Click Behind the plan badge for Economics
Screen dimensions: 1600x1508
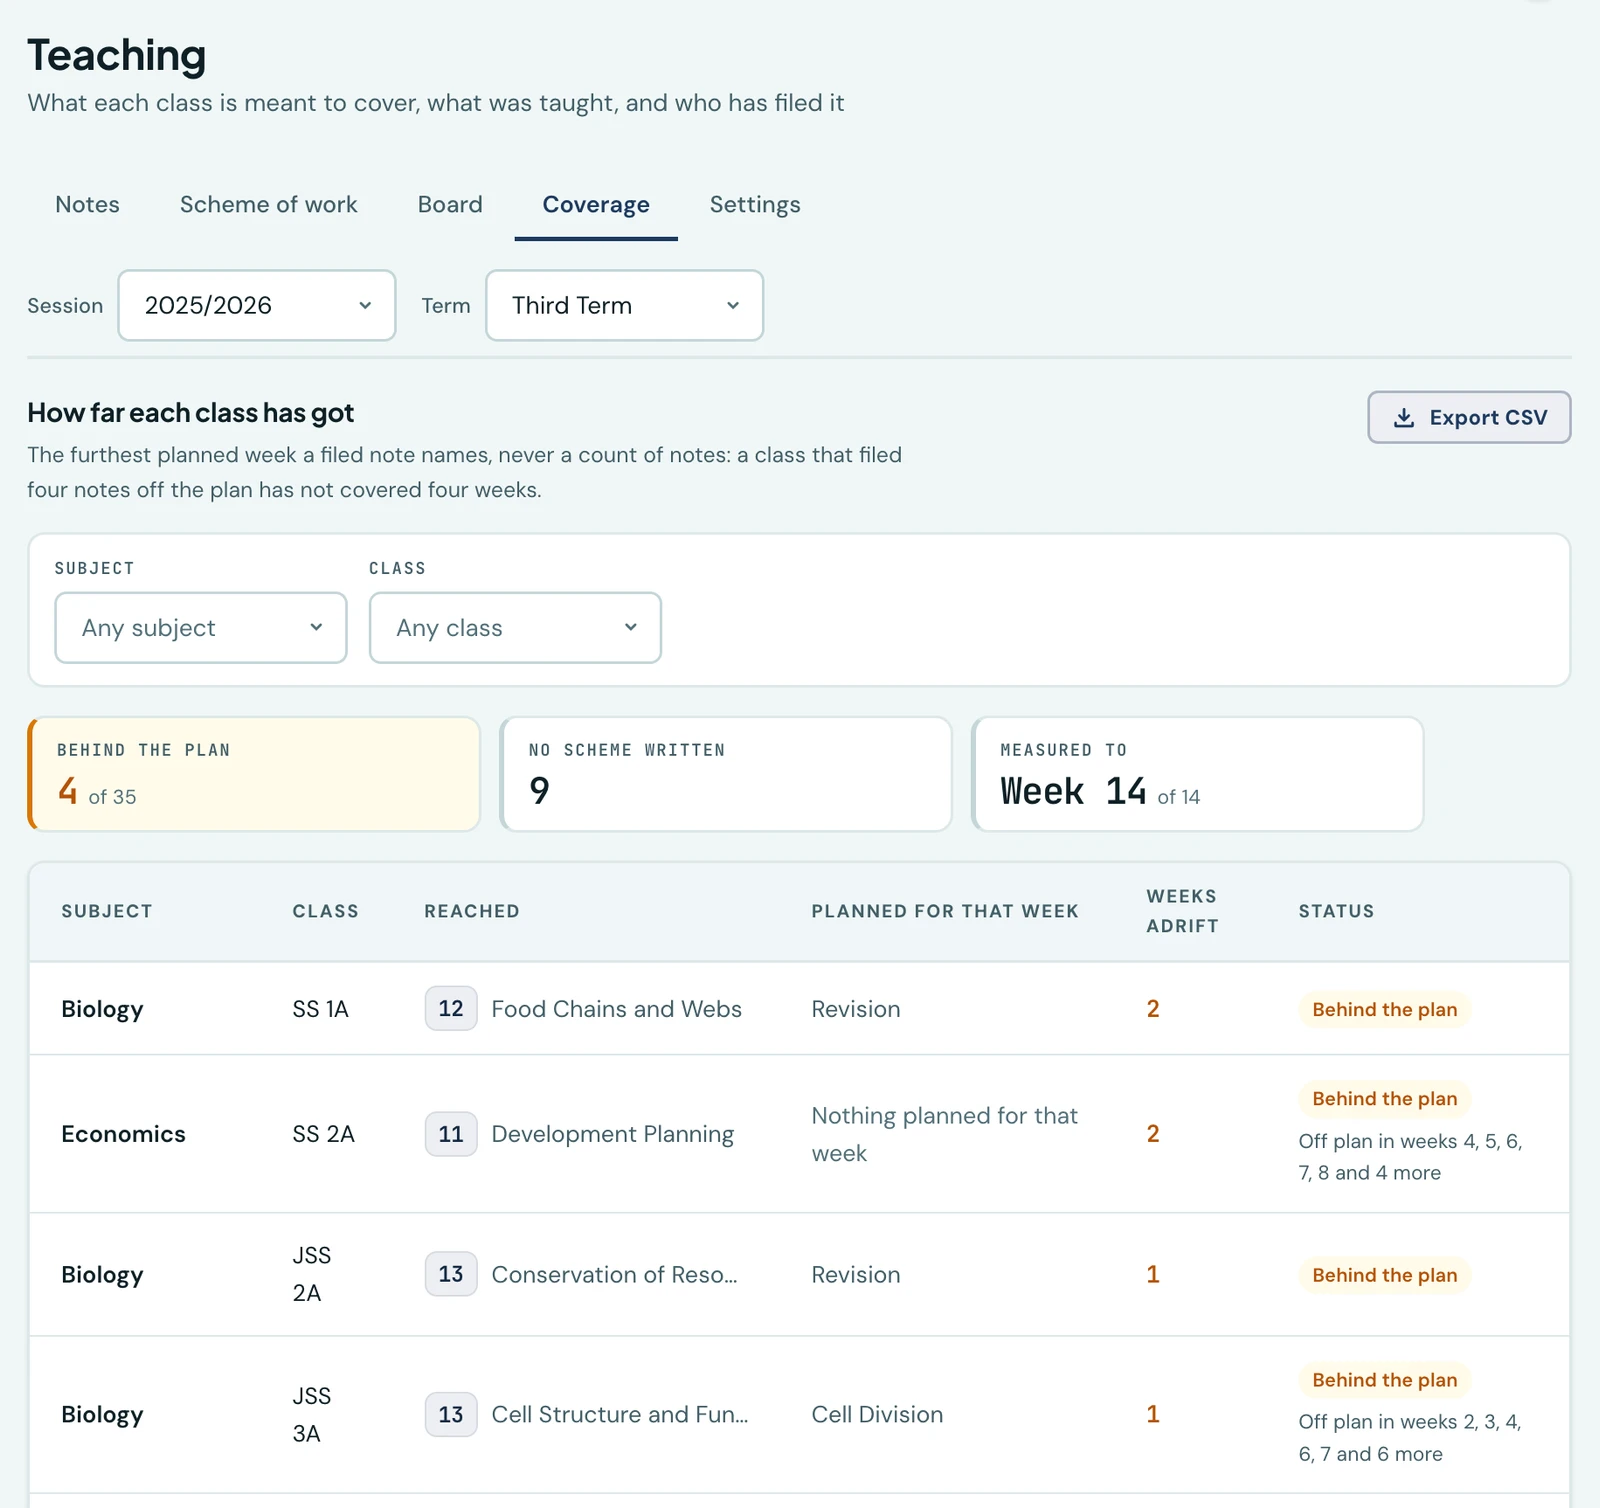[x=1384, y=1099]
